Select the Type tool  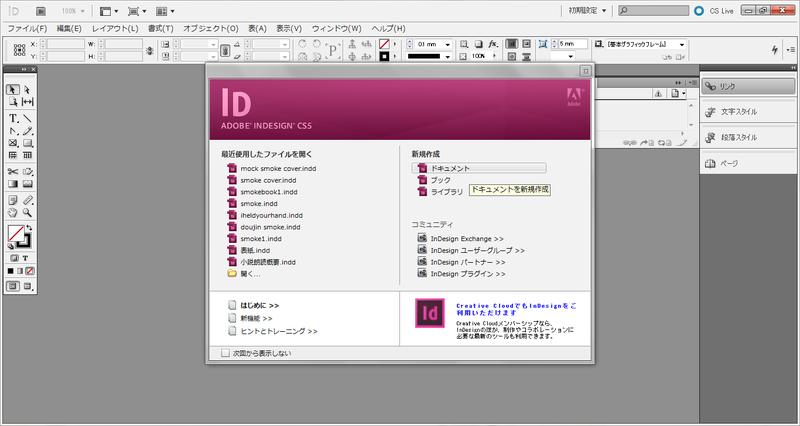pyautogui.click(x=13, y=118)
